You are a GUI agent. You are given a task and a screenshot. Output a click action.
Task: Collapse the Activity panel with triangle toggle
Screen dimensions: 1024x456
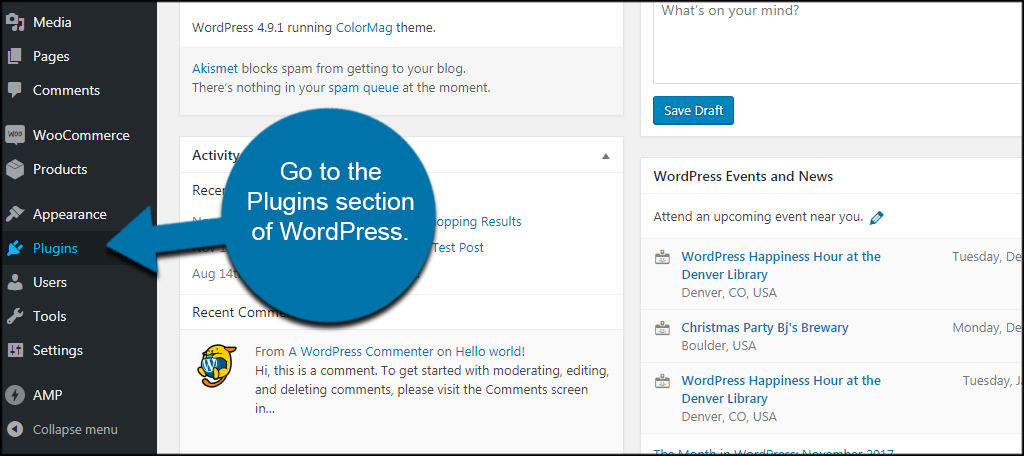[605, 156]
